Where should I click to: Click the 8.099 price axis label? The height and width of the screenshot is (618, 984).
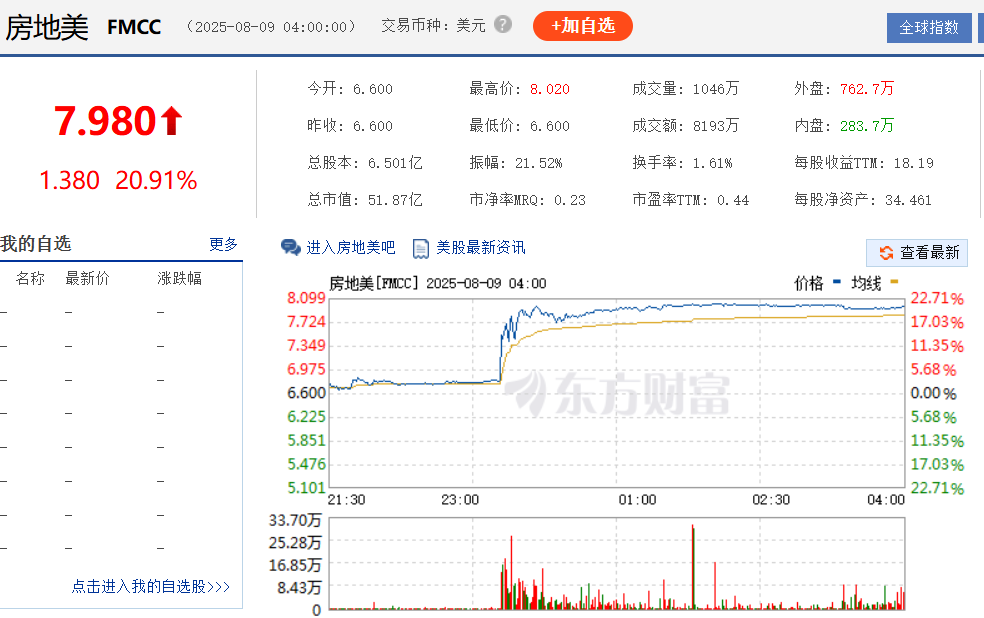[306, 298]
